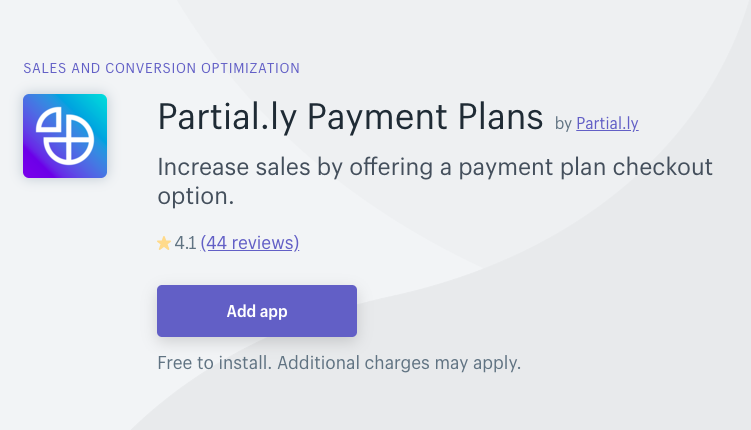This screenshot has width=751, height=430.
Task: Click the yellow star rating icon
Action: [x=164, y=243]
